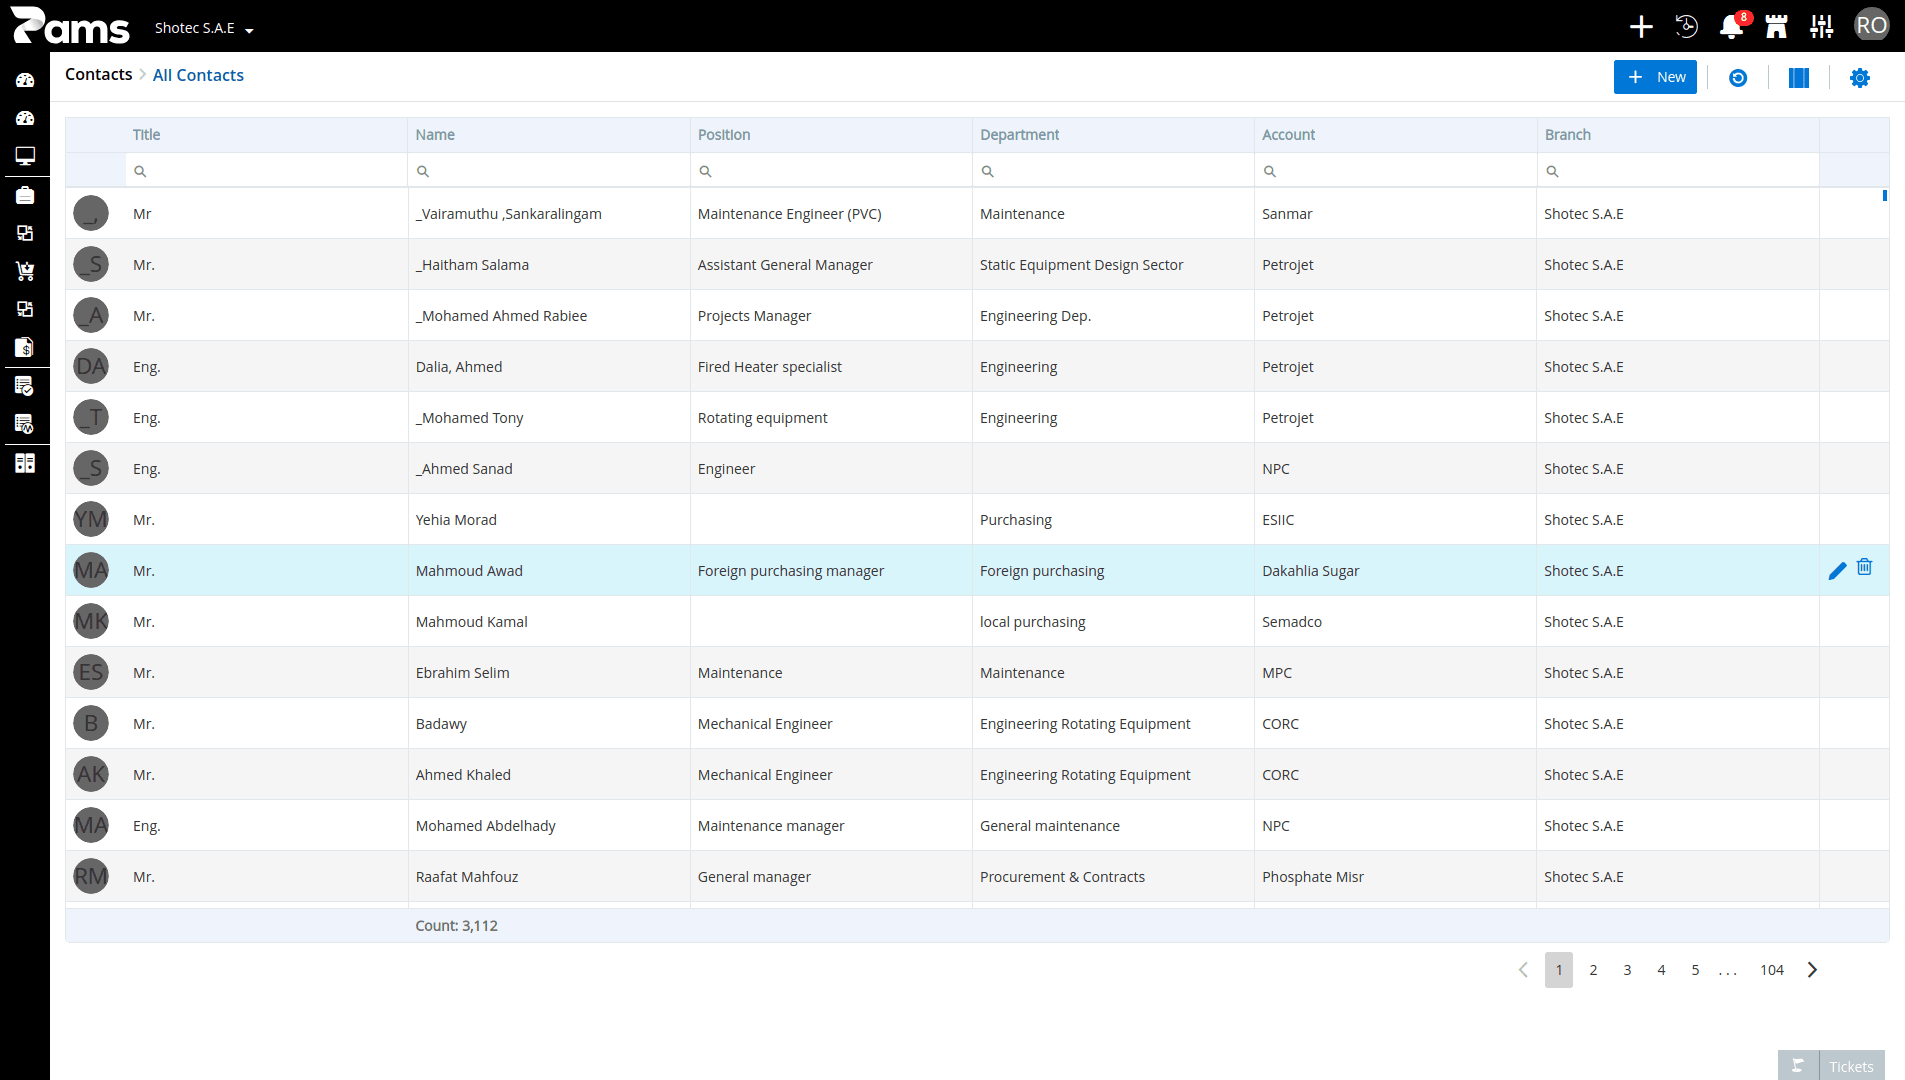This screenshot has height=1080, width=1905.
Task: Select the 'Fired Heater specialist' position cell
Action: point(831,367)
